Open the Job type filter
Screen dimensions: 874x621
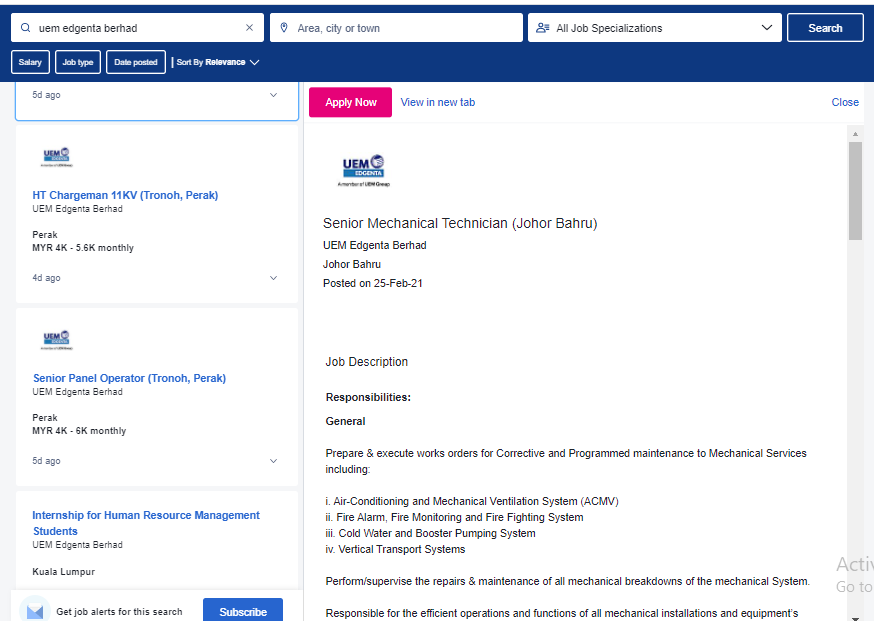coord(78,62)
